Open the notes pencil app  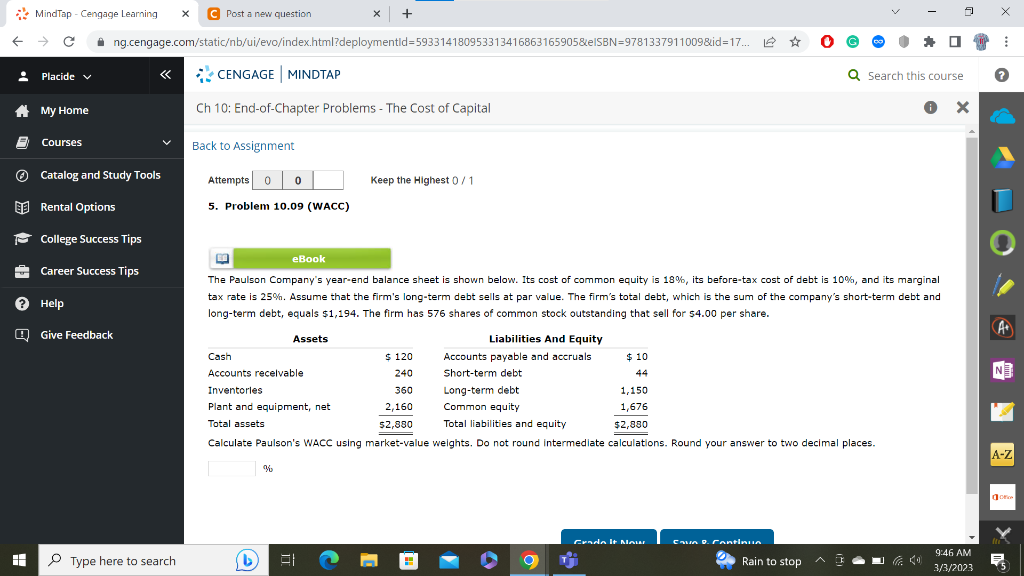(x=1002, y=411)
